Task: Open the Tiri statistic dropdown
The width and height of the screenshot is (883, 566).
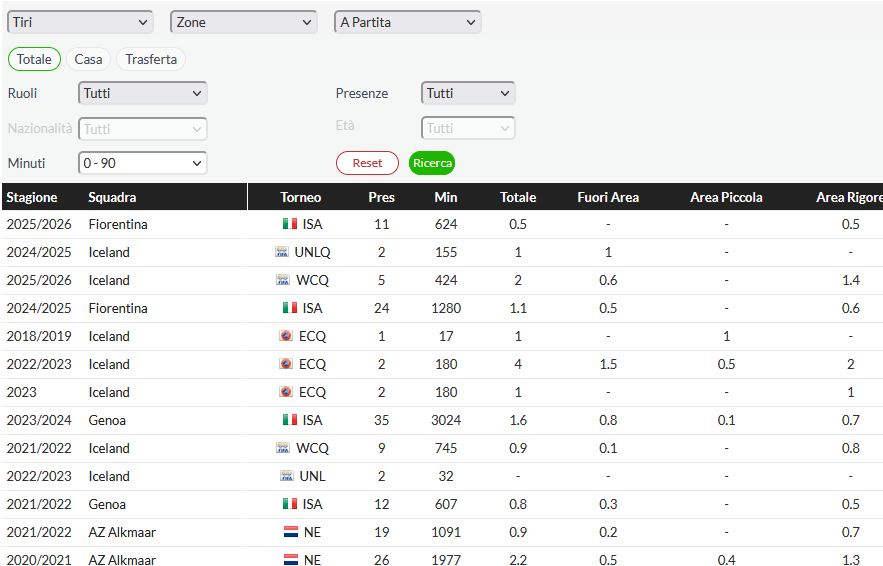Action: point(80,22)
